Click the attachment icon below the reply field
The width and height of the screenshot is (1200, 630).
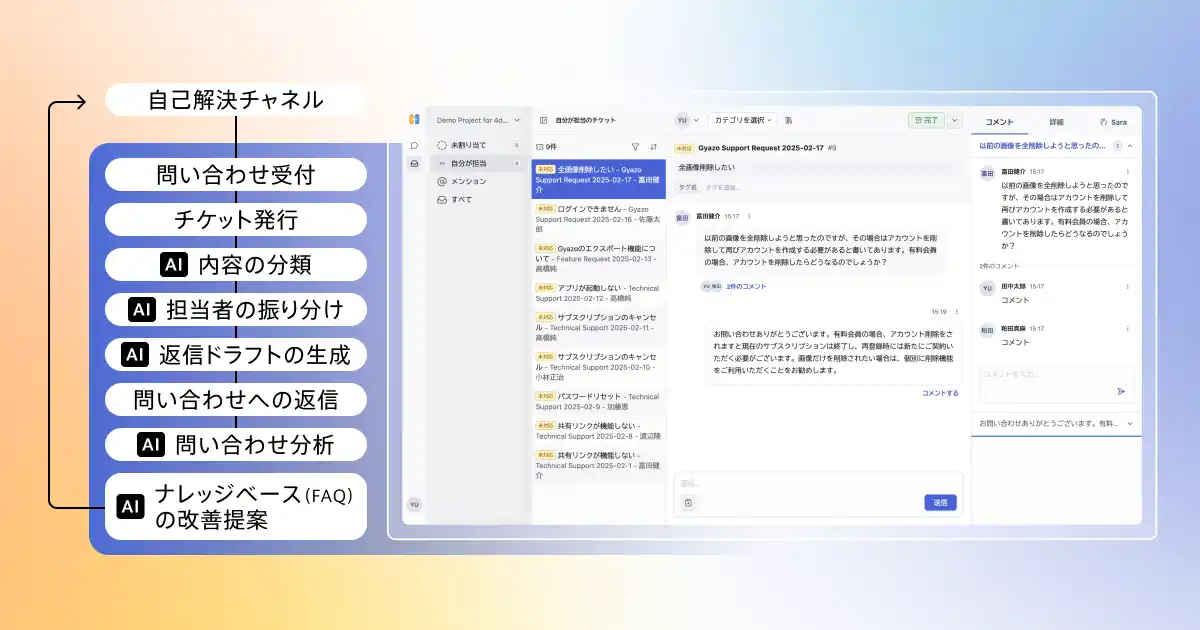click(688, 503)
